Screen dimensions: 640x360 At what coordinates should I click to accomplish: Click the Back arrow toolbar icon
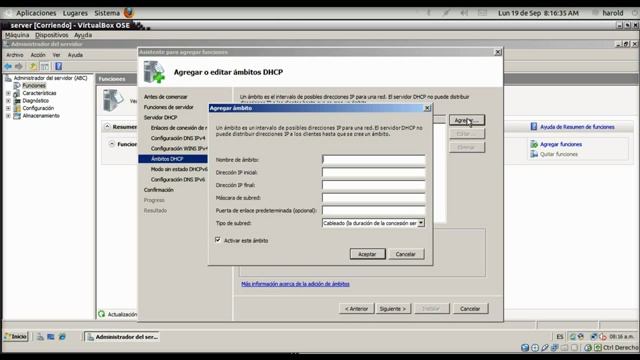pyautogui.click(x=8, y=66)
